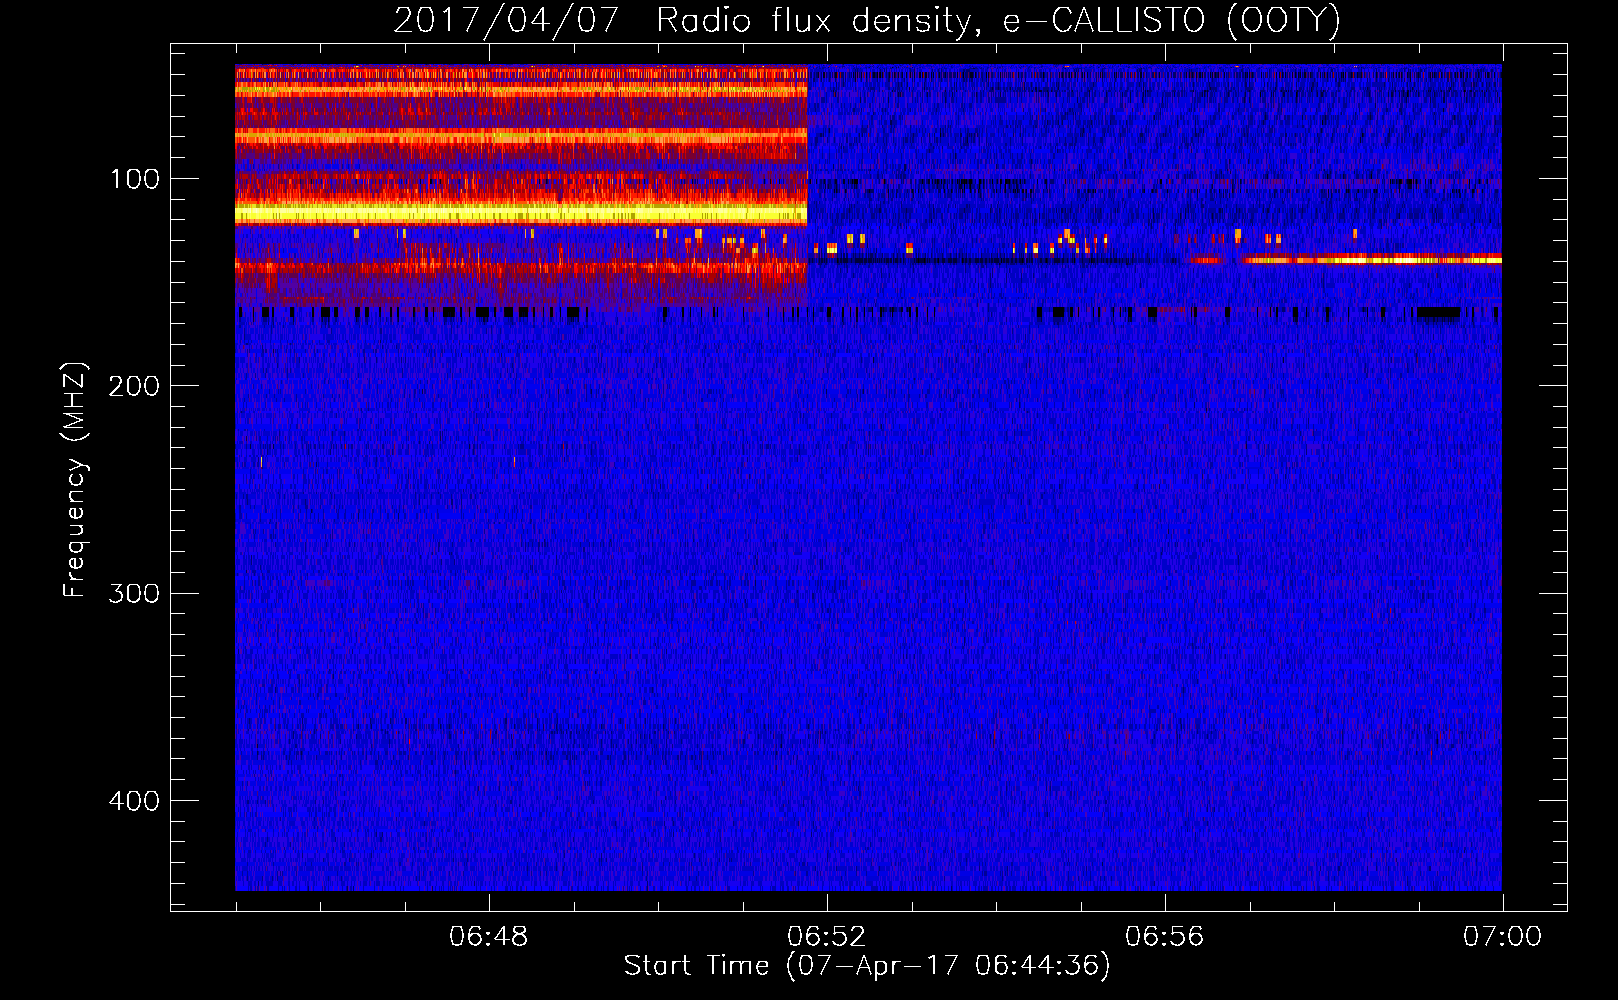Image resolution: width=1618 pixels, height=1000 pixels.
Task: Click the 'Frequency (MHZ)' axis label
Action: [x=75, y=480]
